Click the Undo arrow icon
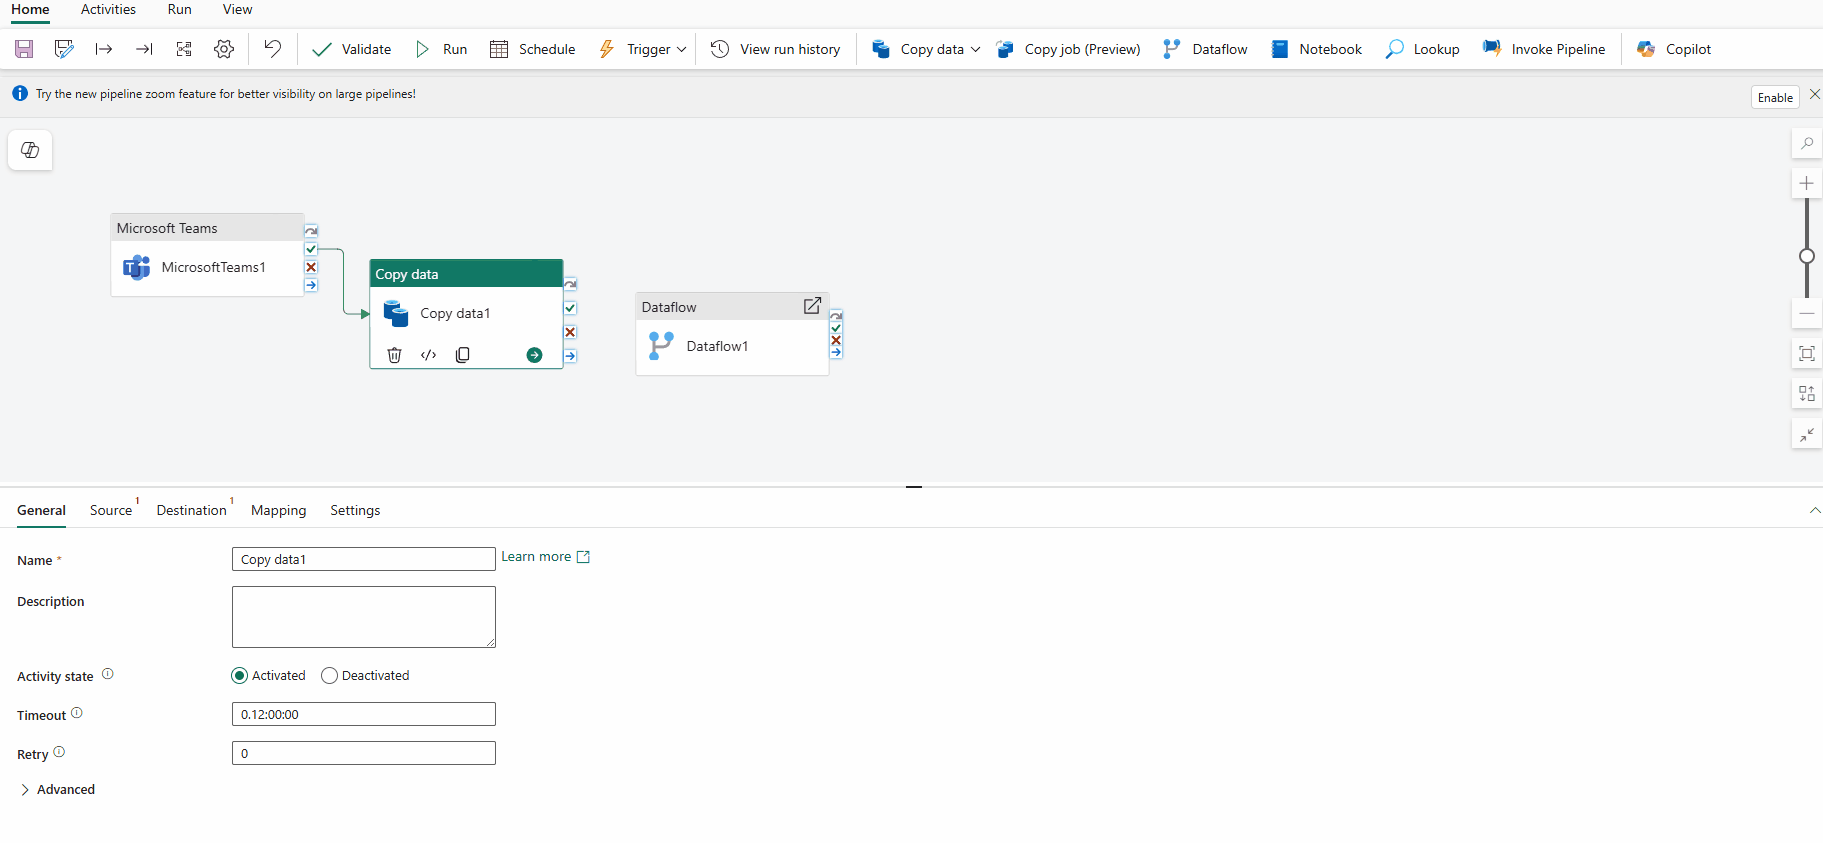The image size is (1823, 843). 272,49
